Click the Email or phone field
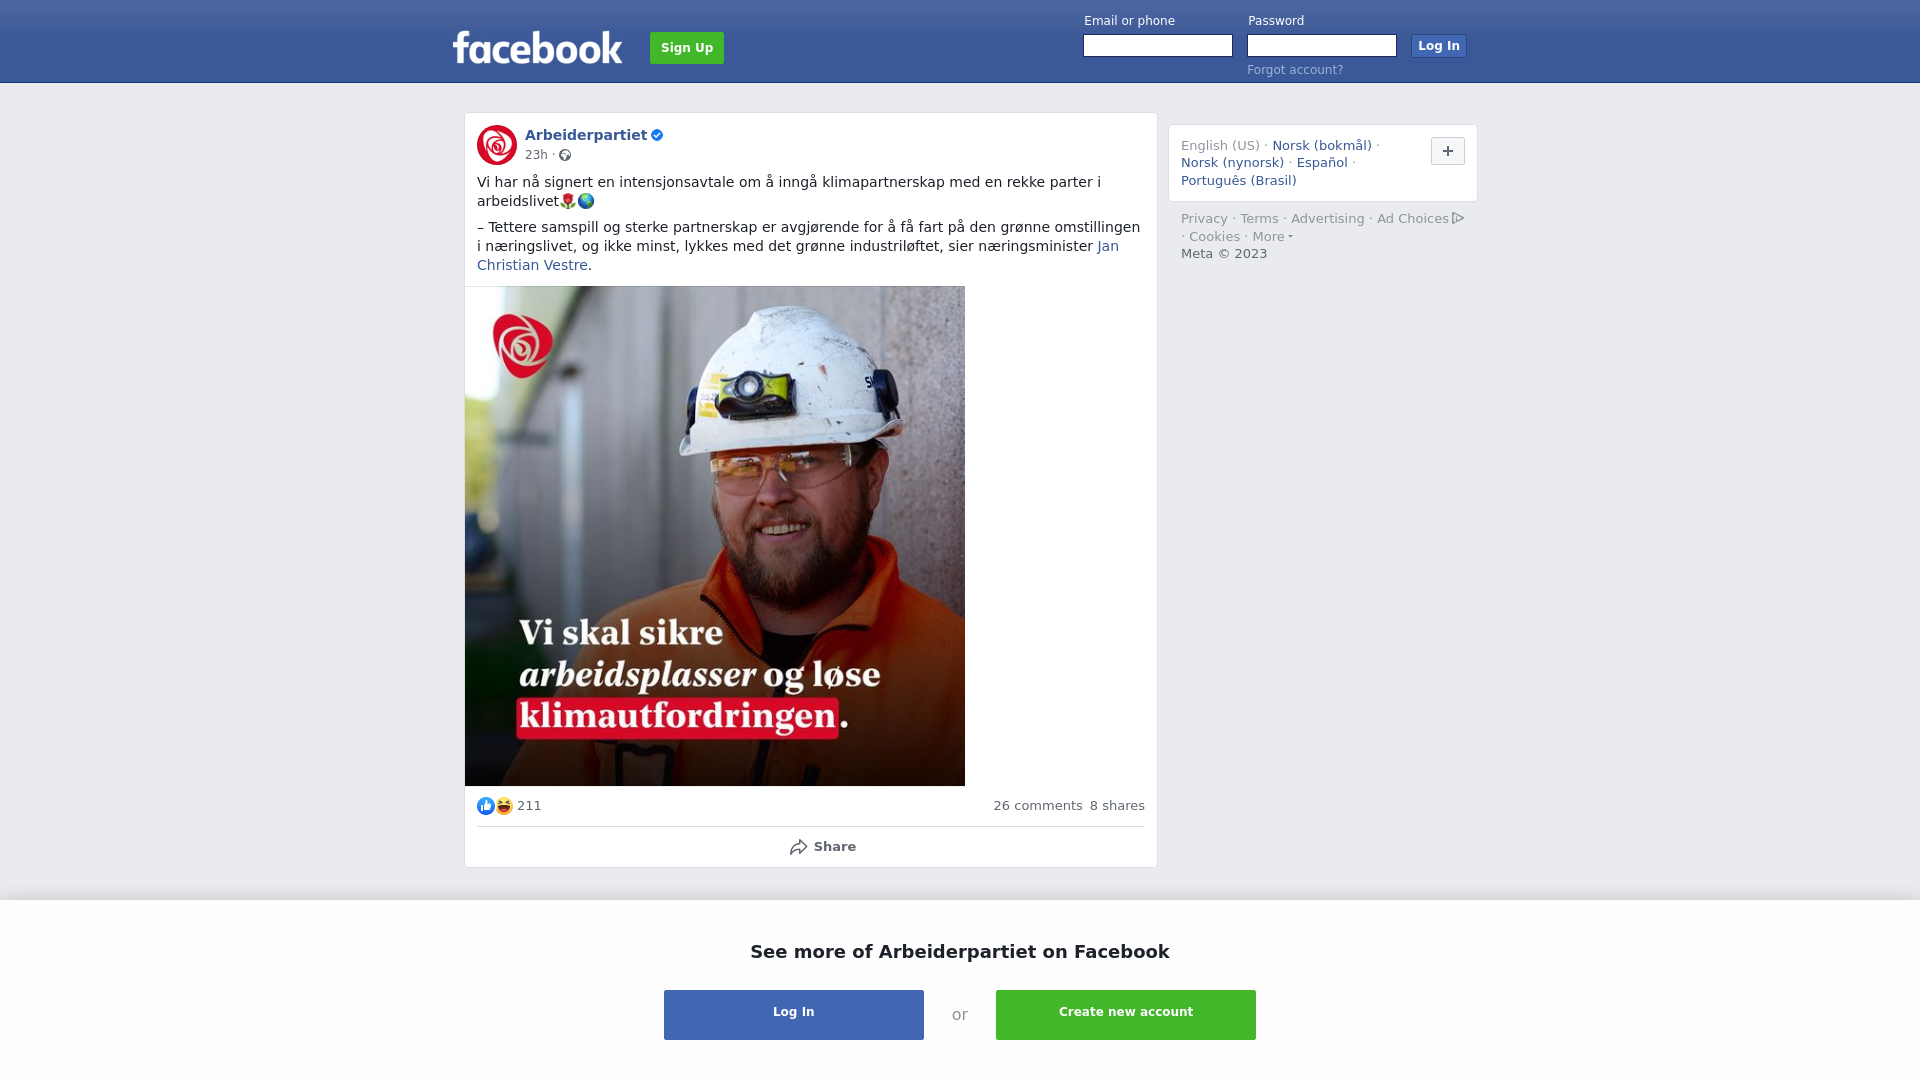The height and width of the screenshot is (1080, 1920). click(1158, 46)
